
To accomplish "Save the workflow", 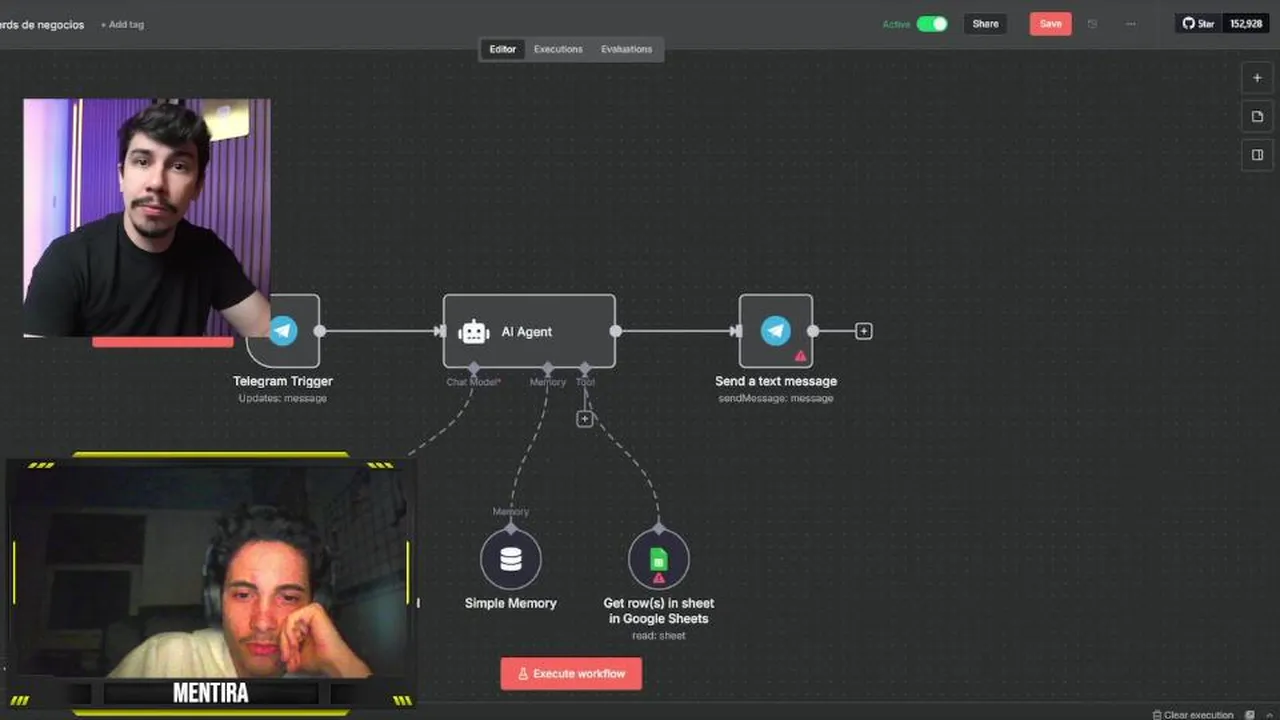I will coord(1050,24).
